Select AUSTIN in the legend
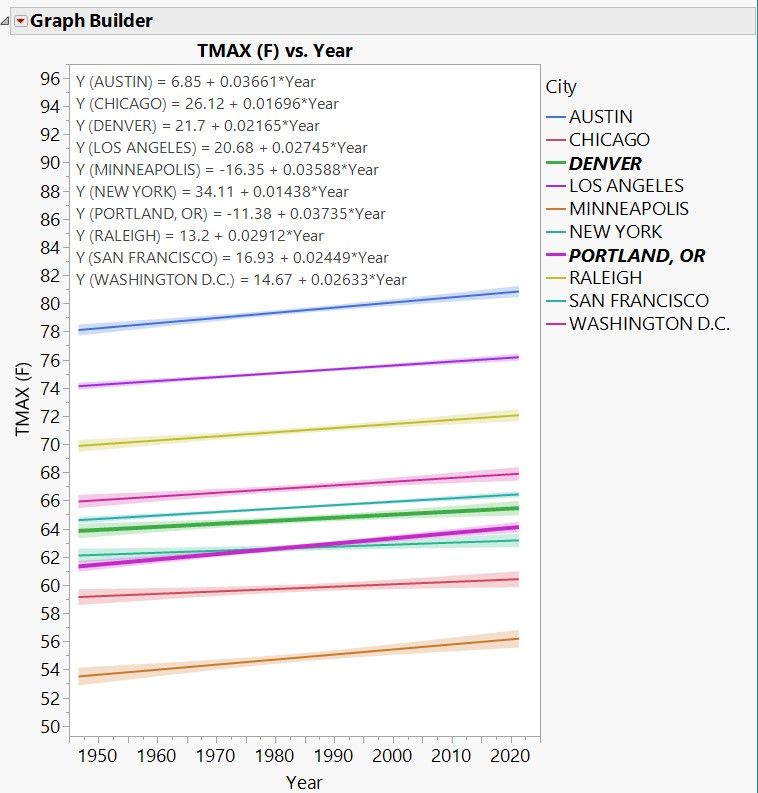 (601, 117)
